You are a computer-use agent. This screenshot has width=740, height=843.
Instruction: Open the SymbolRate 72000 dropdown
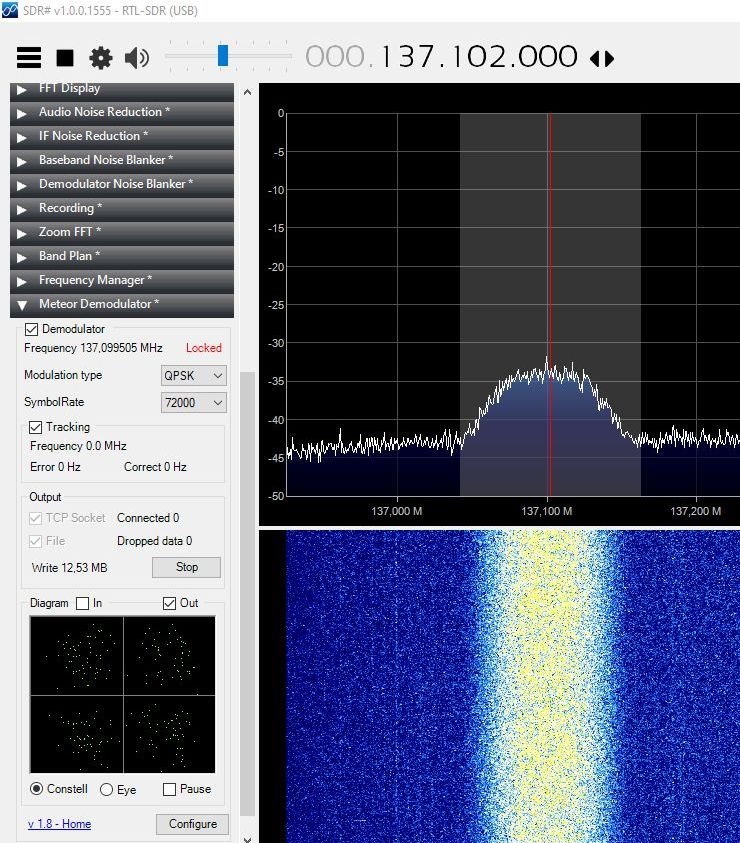coord(194,403)
